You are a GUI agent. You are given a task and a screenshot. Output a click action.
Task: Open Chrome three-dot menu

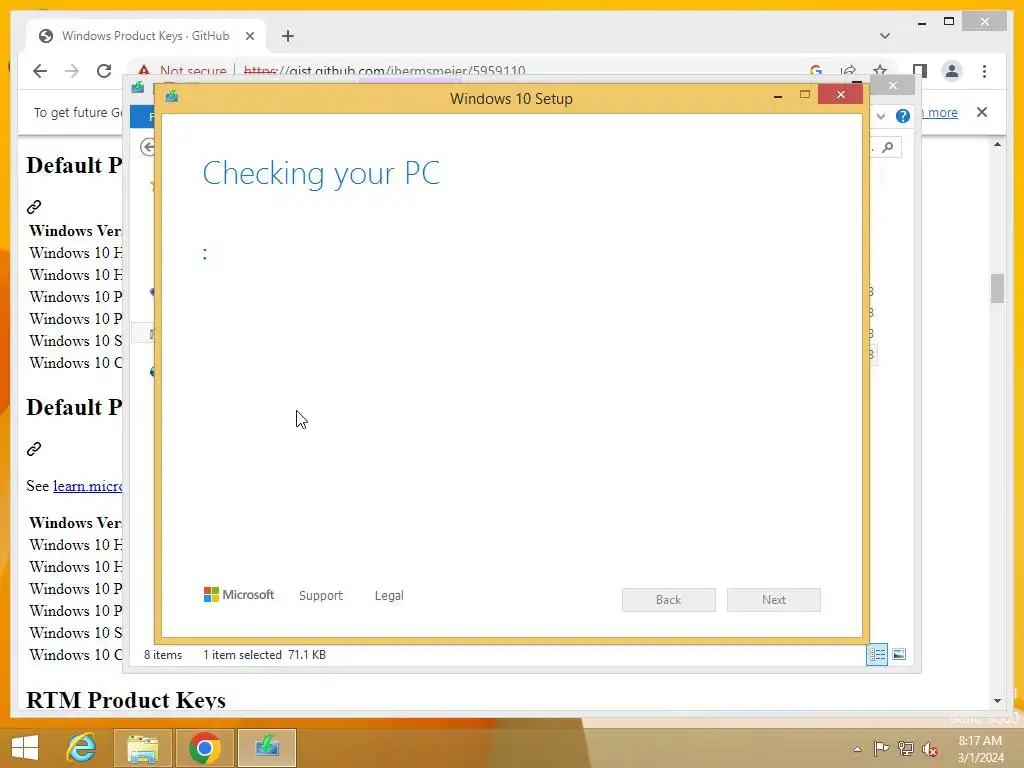(x=984, y=71)
